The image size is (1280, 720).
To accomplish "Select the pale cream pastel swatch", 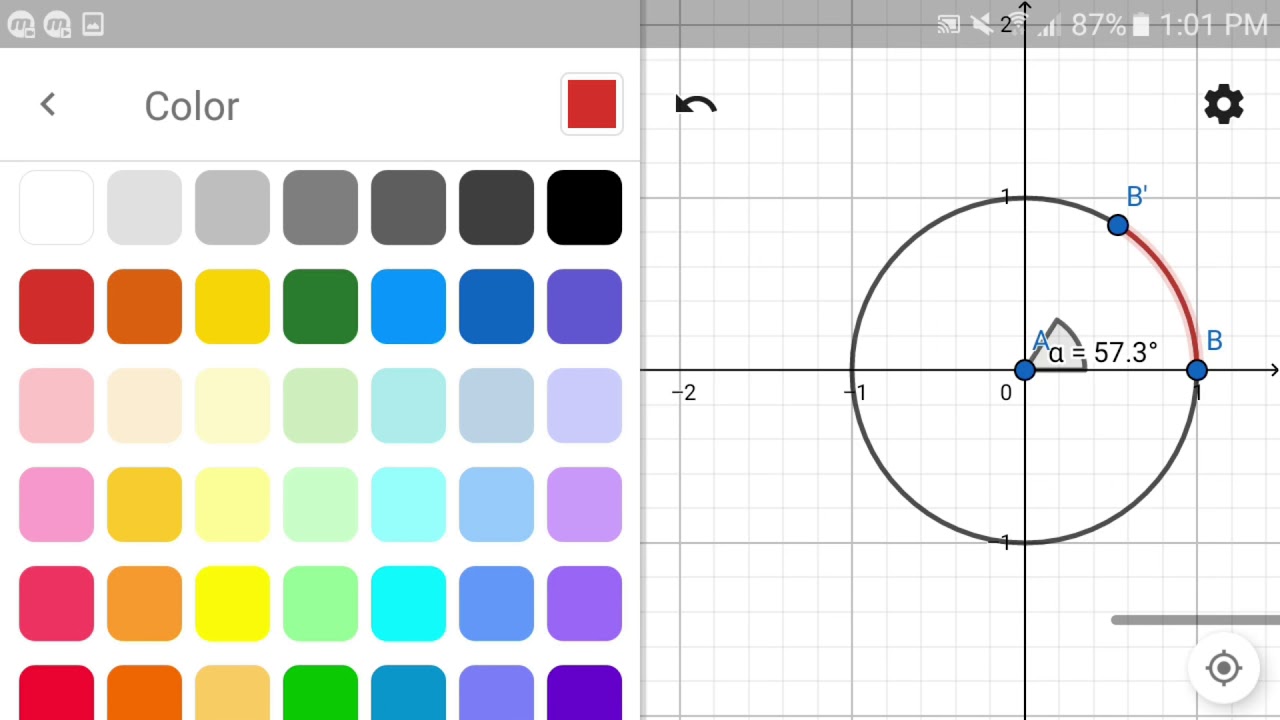I will tap(144, 405).
